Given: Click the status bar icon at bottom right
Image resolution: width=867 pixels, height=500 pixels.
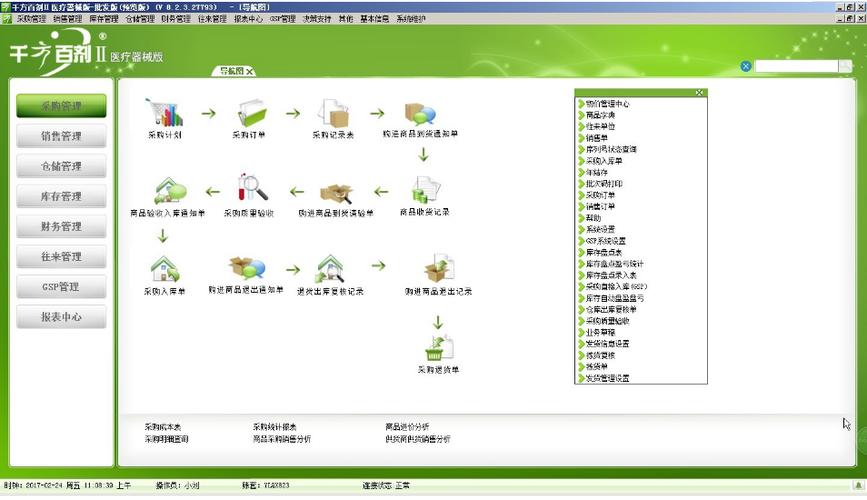Looking at the screenshot, I should 858,486.
